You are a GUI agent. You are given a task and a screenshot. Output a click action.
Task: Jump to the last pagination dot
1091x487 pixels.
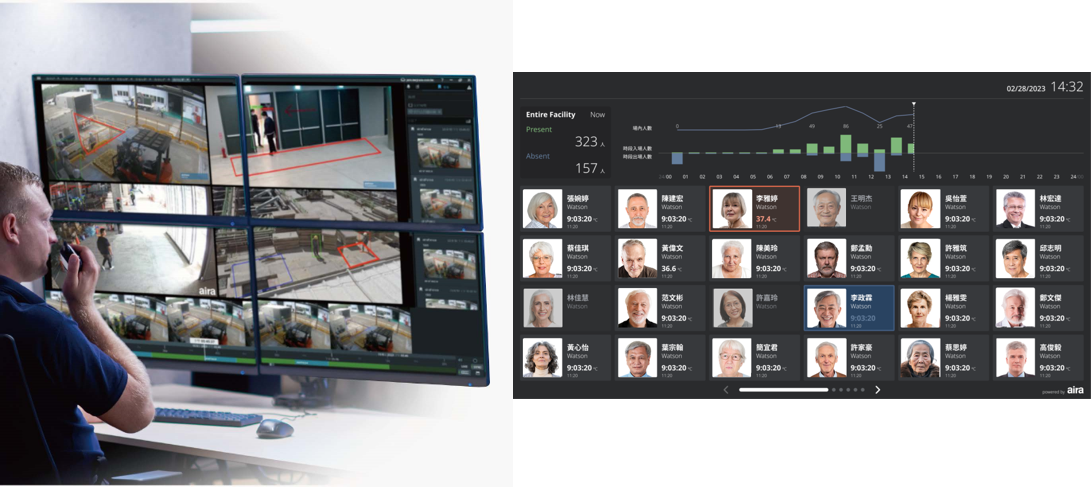pyautogui.click(x=862, y=390)
